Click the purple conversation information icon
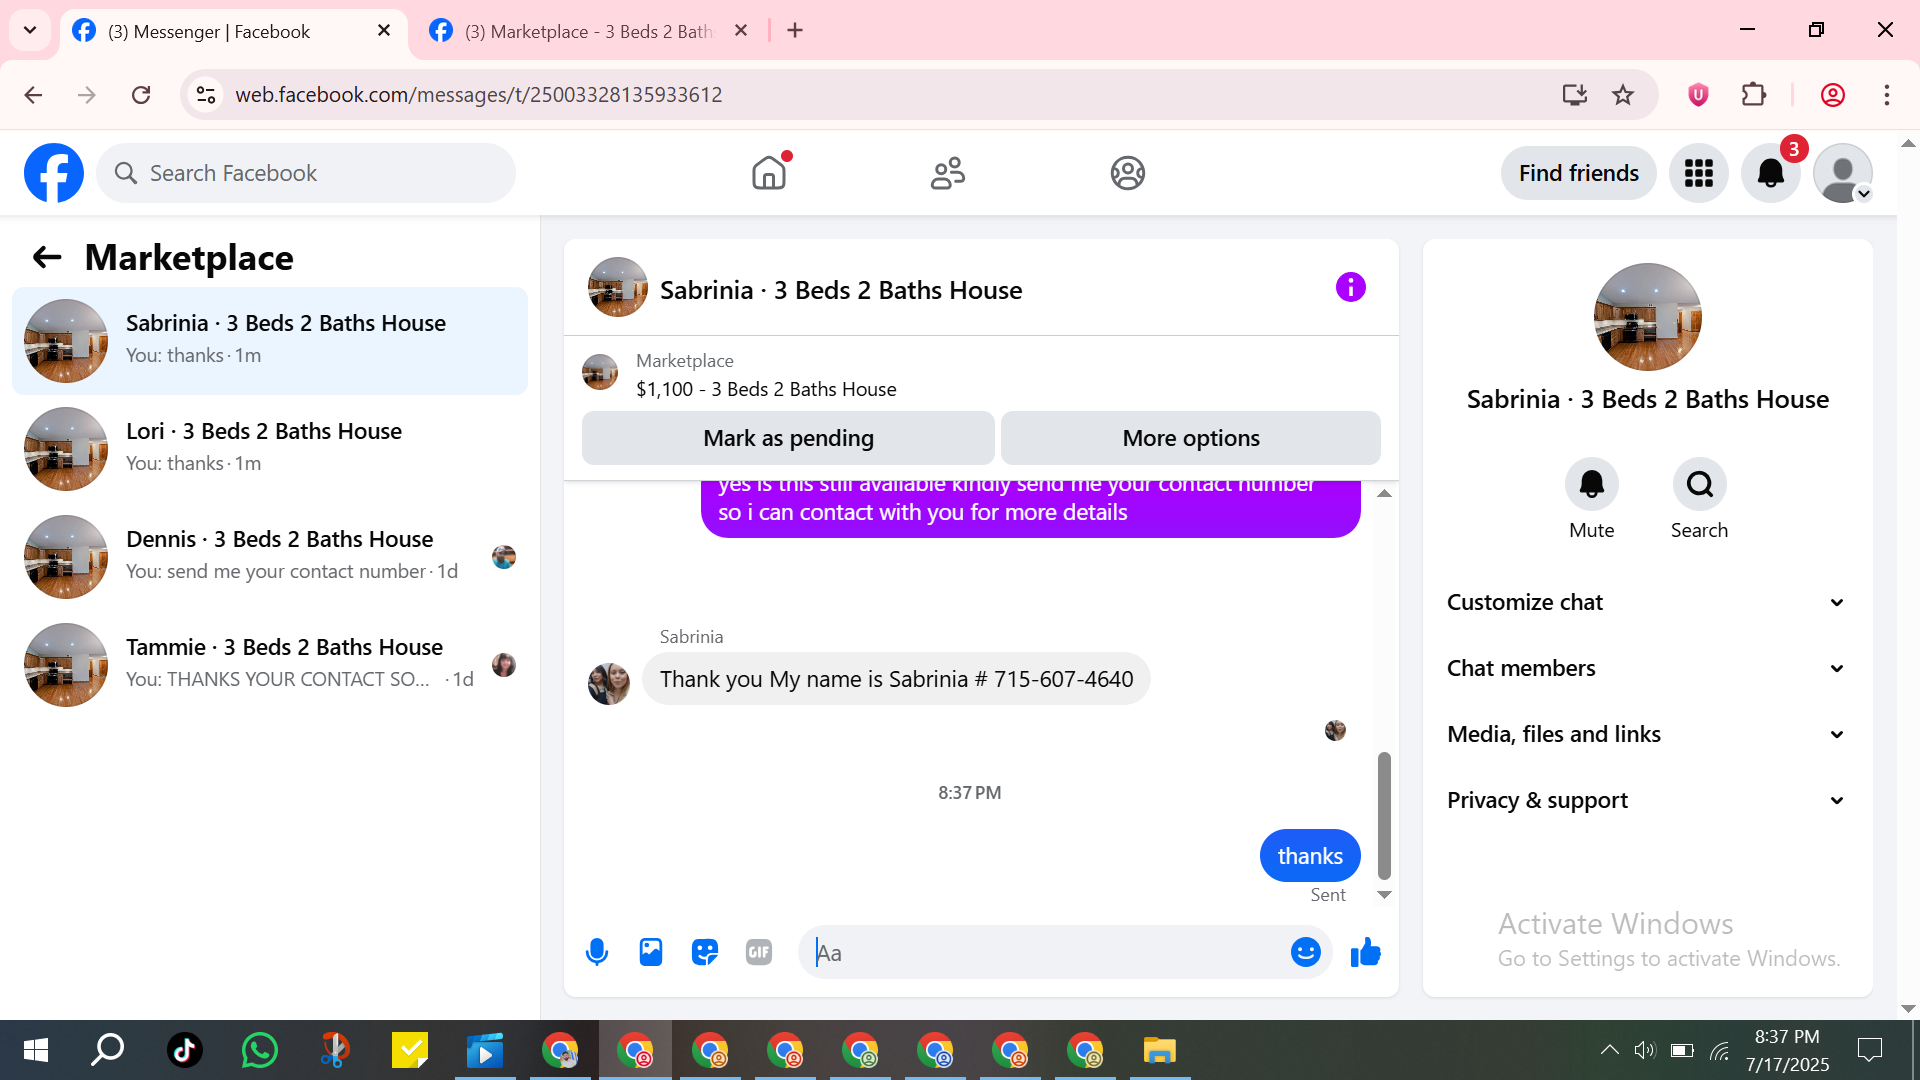 click(x=1350, y=288)
